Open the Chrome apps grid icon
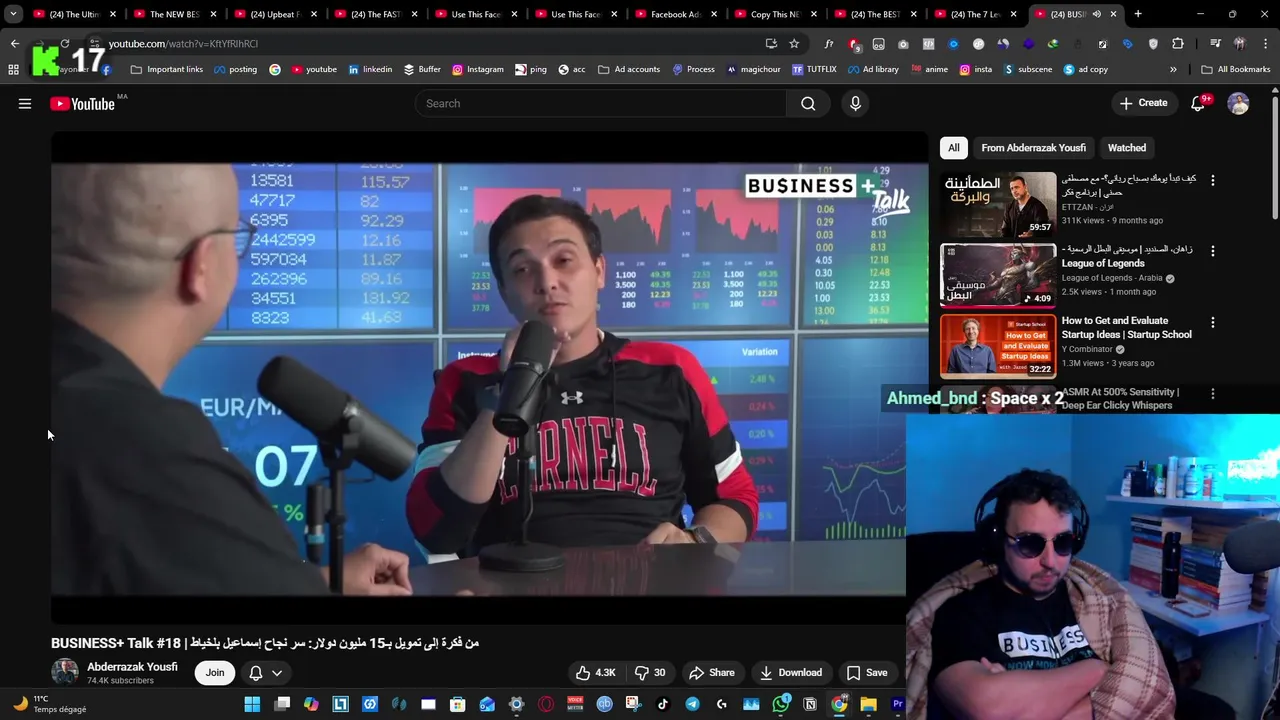This screenshot has width=1280, height=720. [x=13, y=69]
